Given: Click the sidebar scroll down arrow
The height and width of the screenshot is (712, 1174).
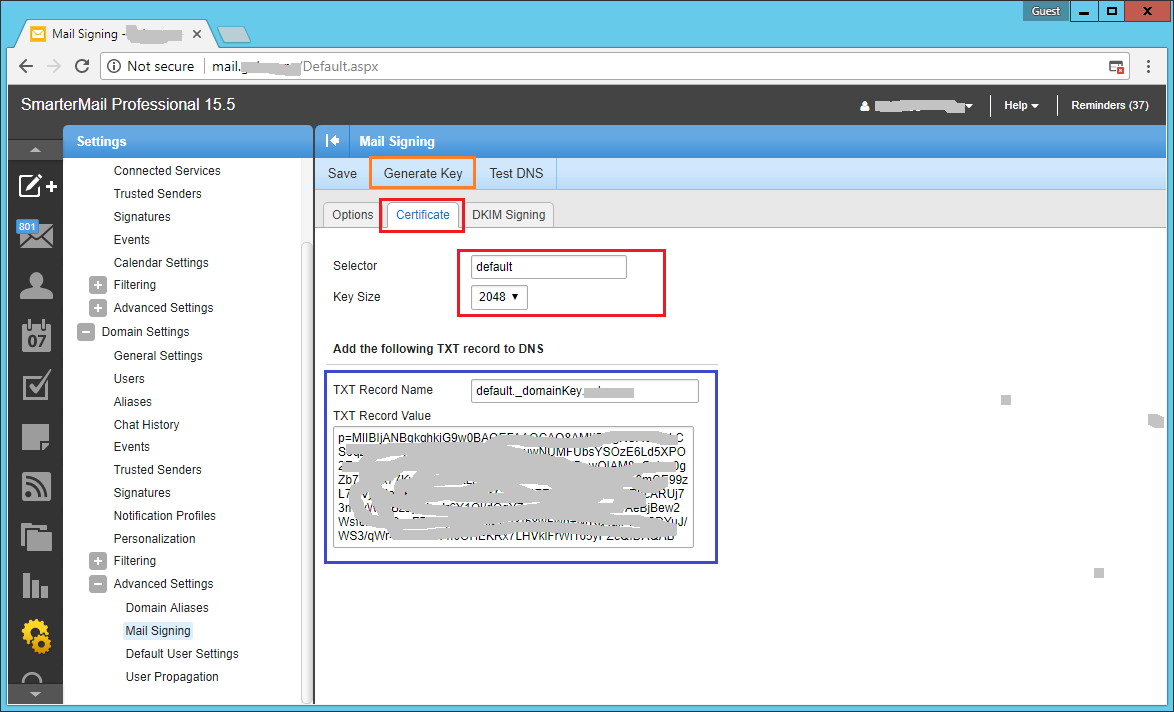Looking at the screenshot, I should click(35, 694).
